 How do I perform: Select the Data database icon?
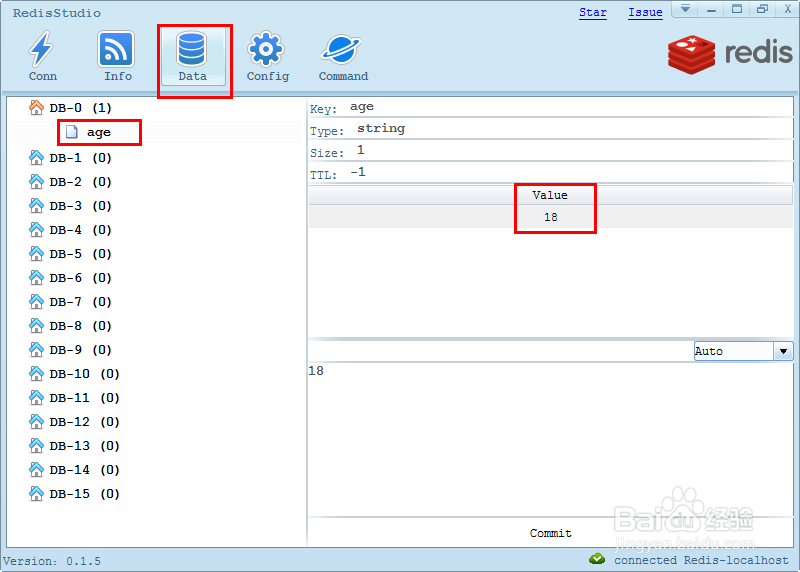[192, 49]
